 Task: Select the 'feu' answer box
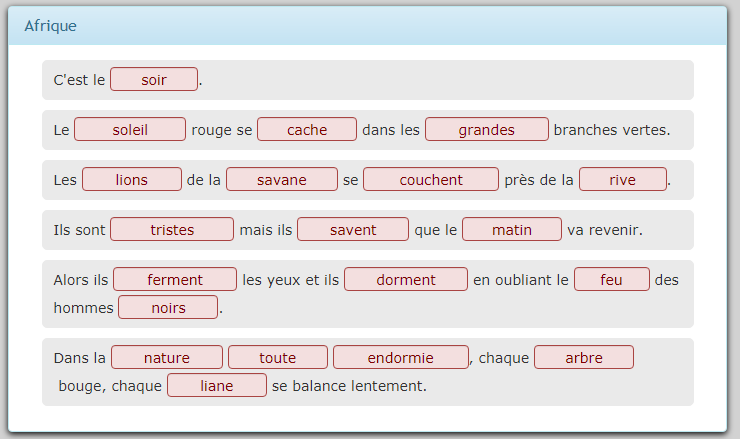point(612,279)
